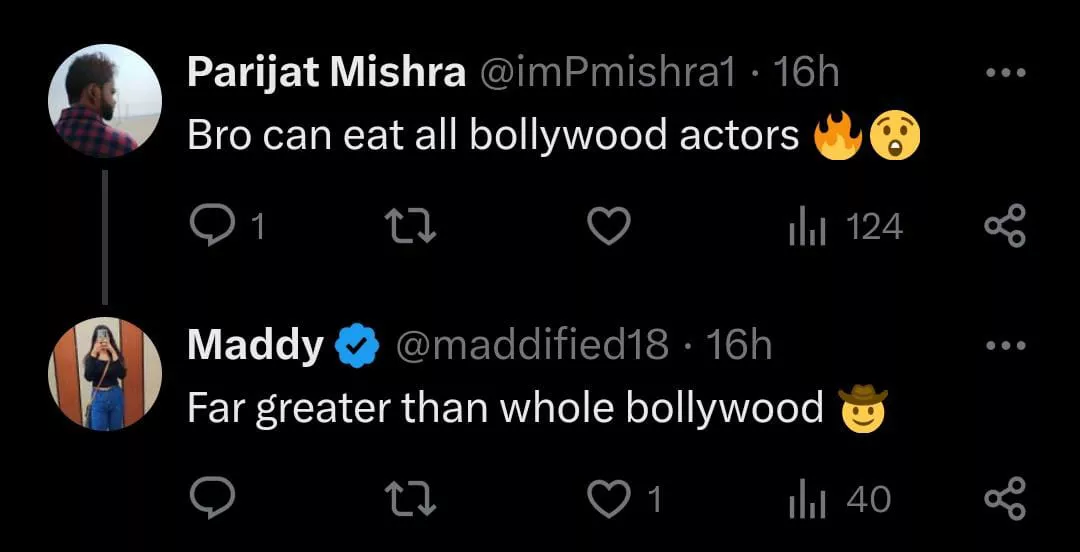Screen dimensions: 1080x552
Task: Visit the @imPmishra1 handle
Action: pyautogui.click(x=610, y=72)
